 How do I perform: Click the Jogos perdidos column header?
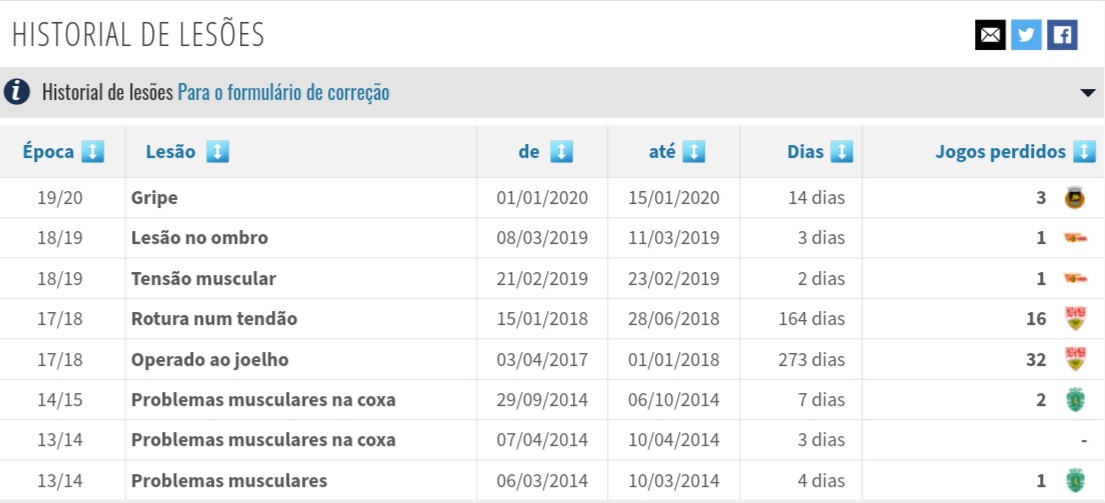pos(1000,152)
